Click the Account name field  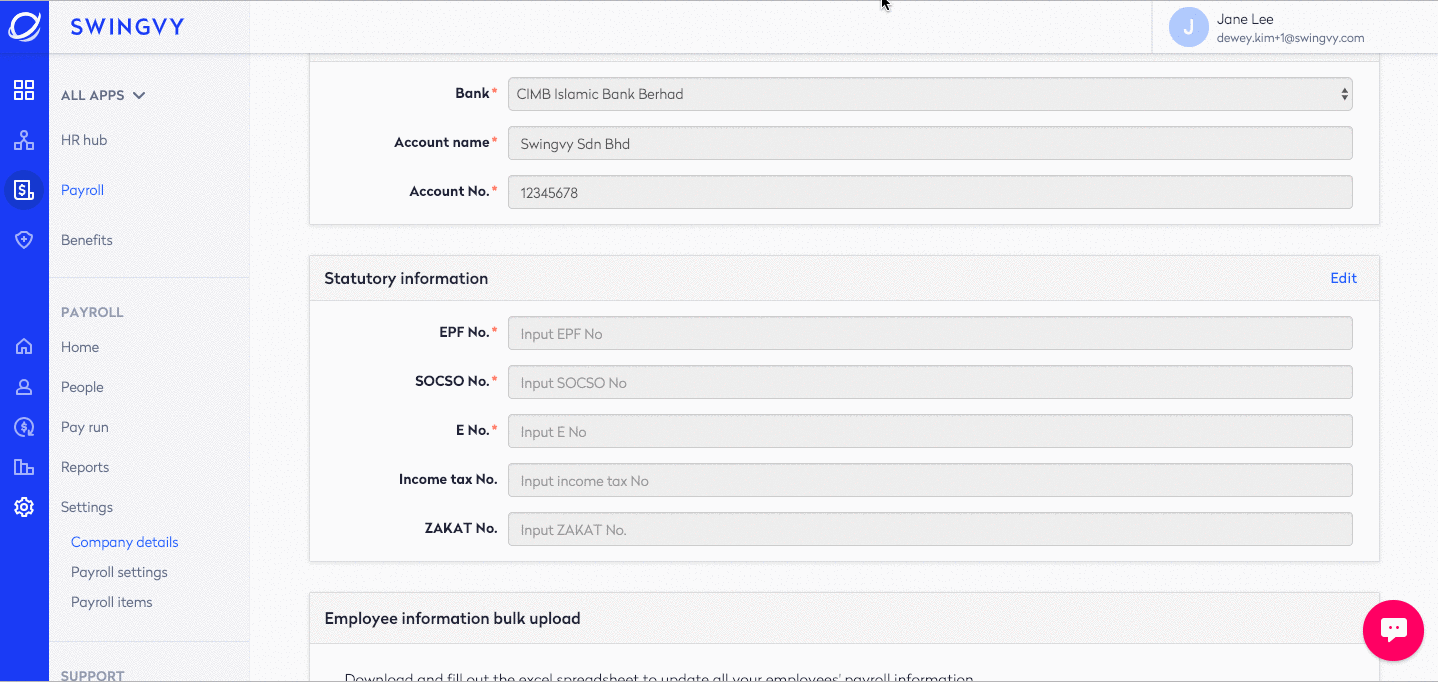tap(930, 143)
